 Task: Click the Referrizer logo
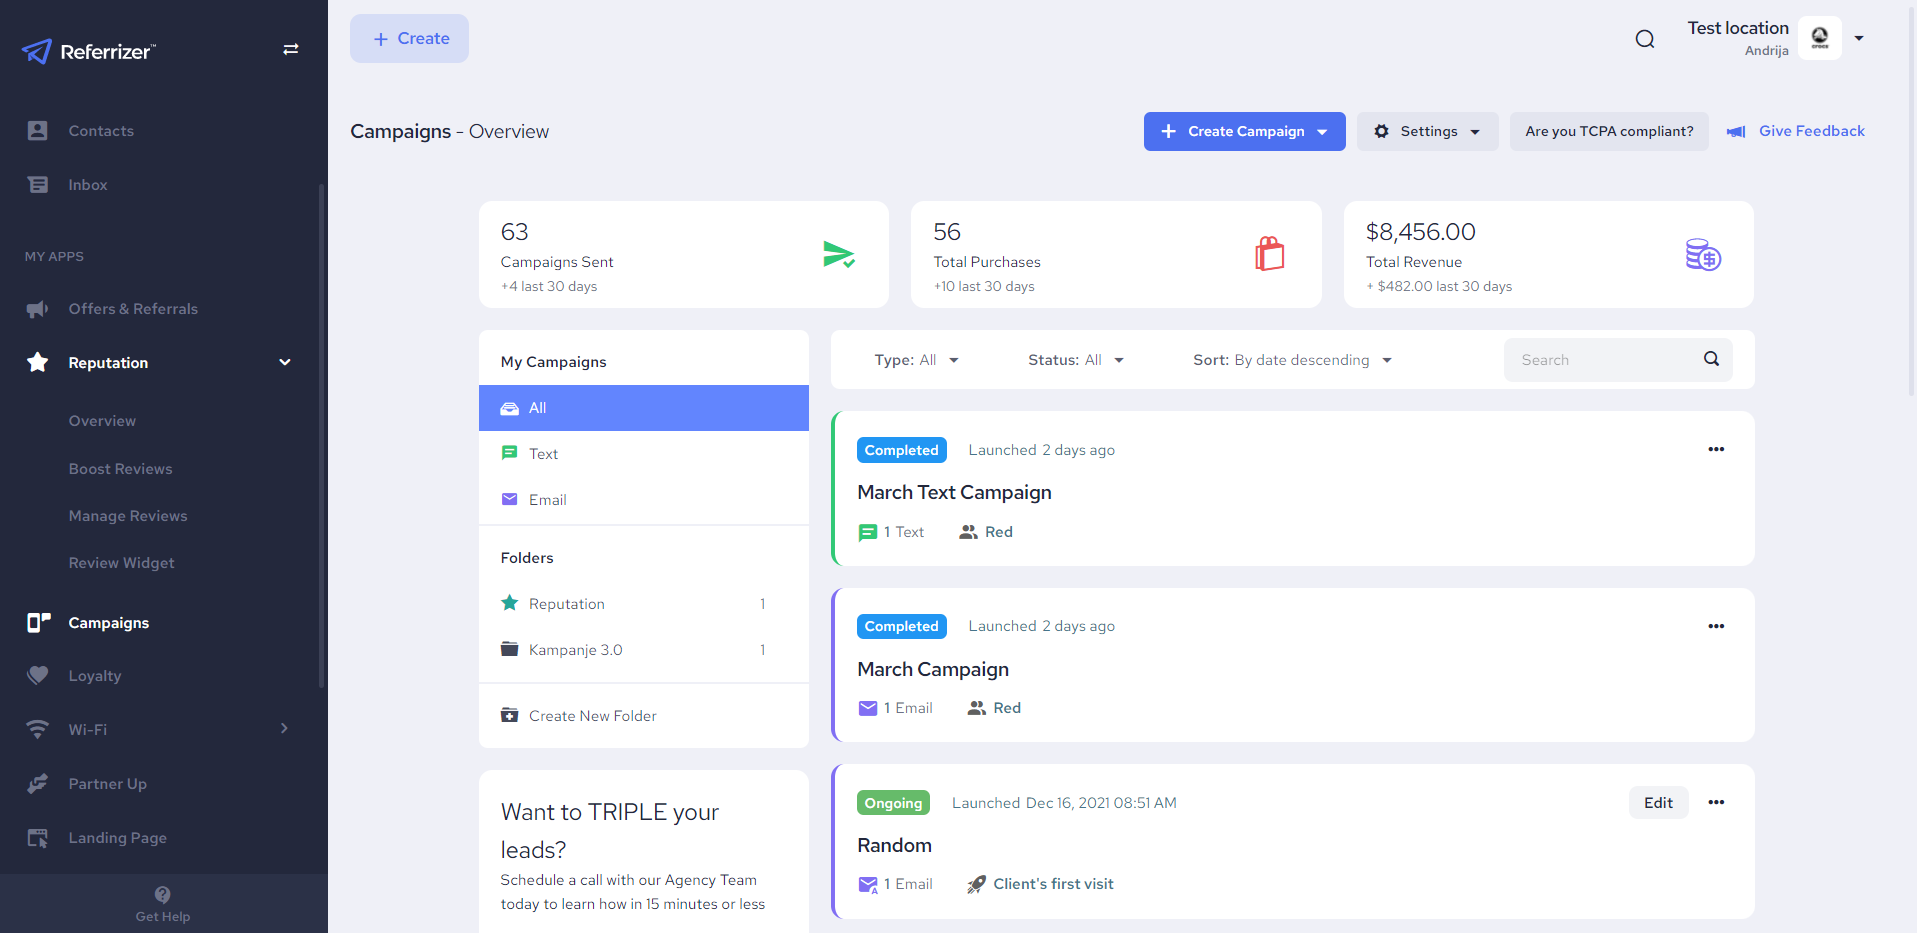point(88,51)
